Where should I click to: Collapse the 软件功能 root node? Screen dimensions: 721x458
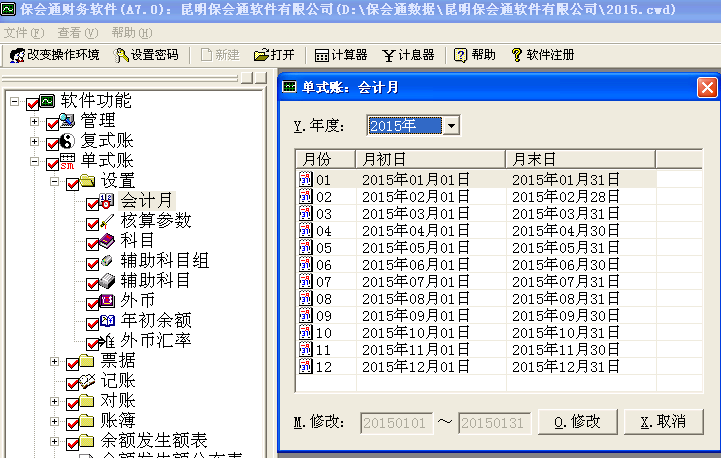click(x=15, y=101)
